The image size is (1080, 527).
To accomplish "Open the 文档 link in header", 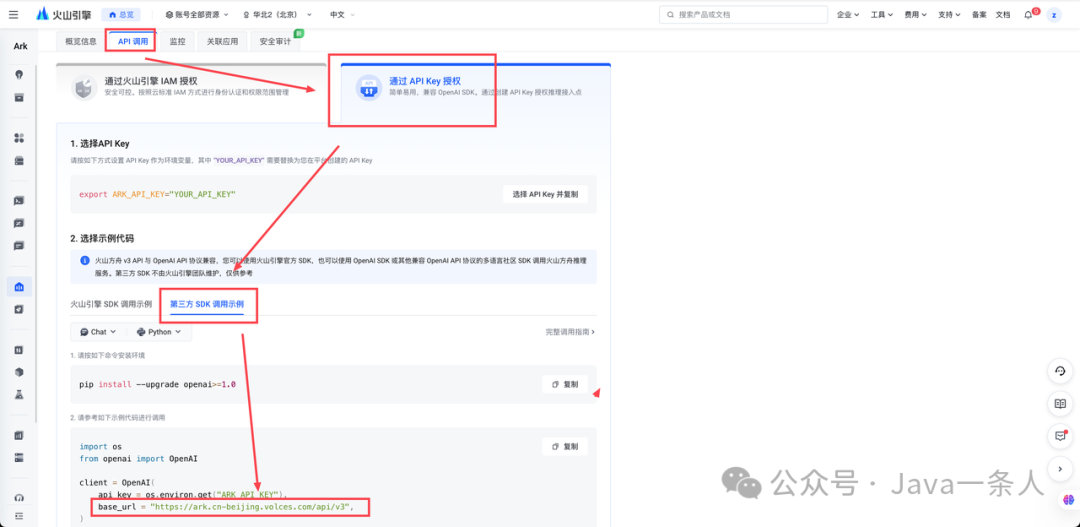I will click(x=1003, y=14).
